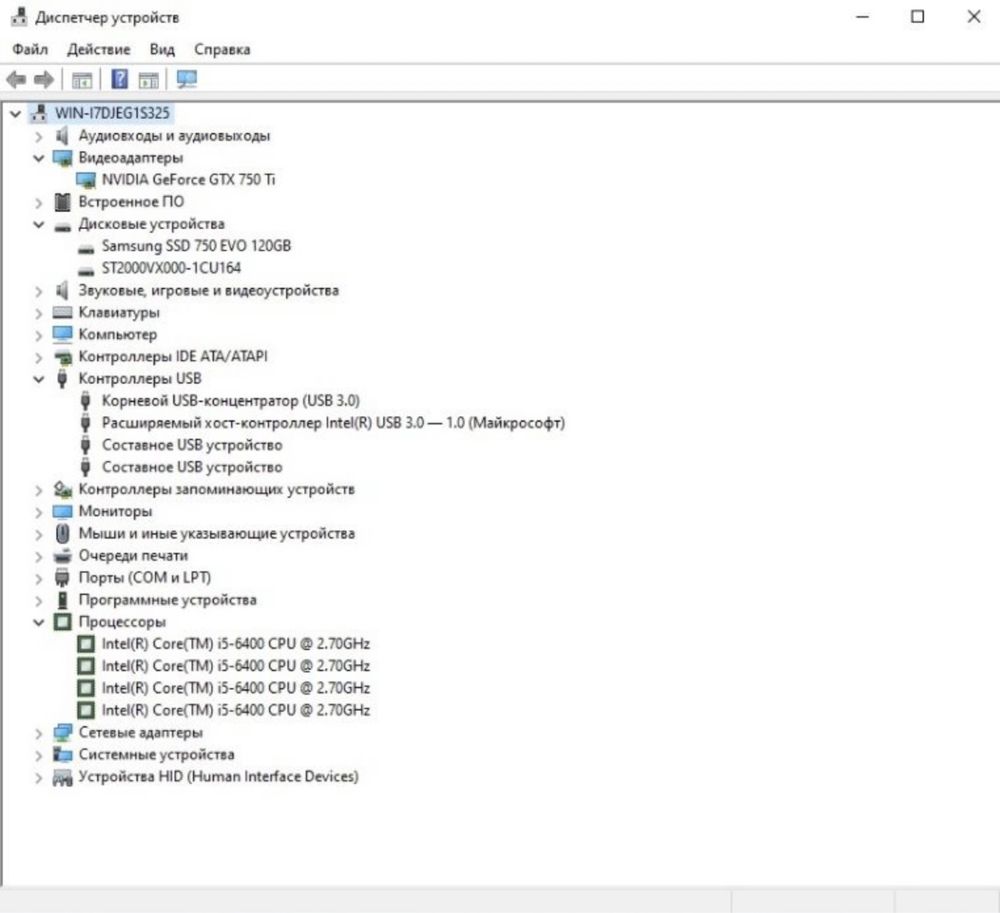Select the Мониторы category label
This screenshot has width=1000, height=913.
point(115,511)
